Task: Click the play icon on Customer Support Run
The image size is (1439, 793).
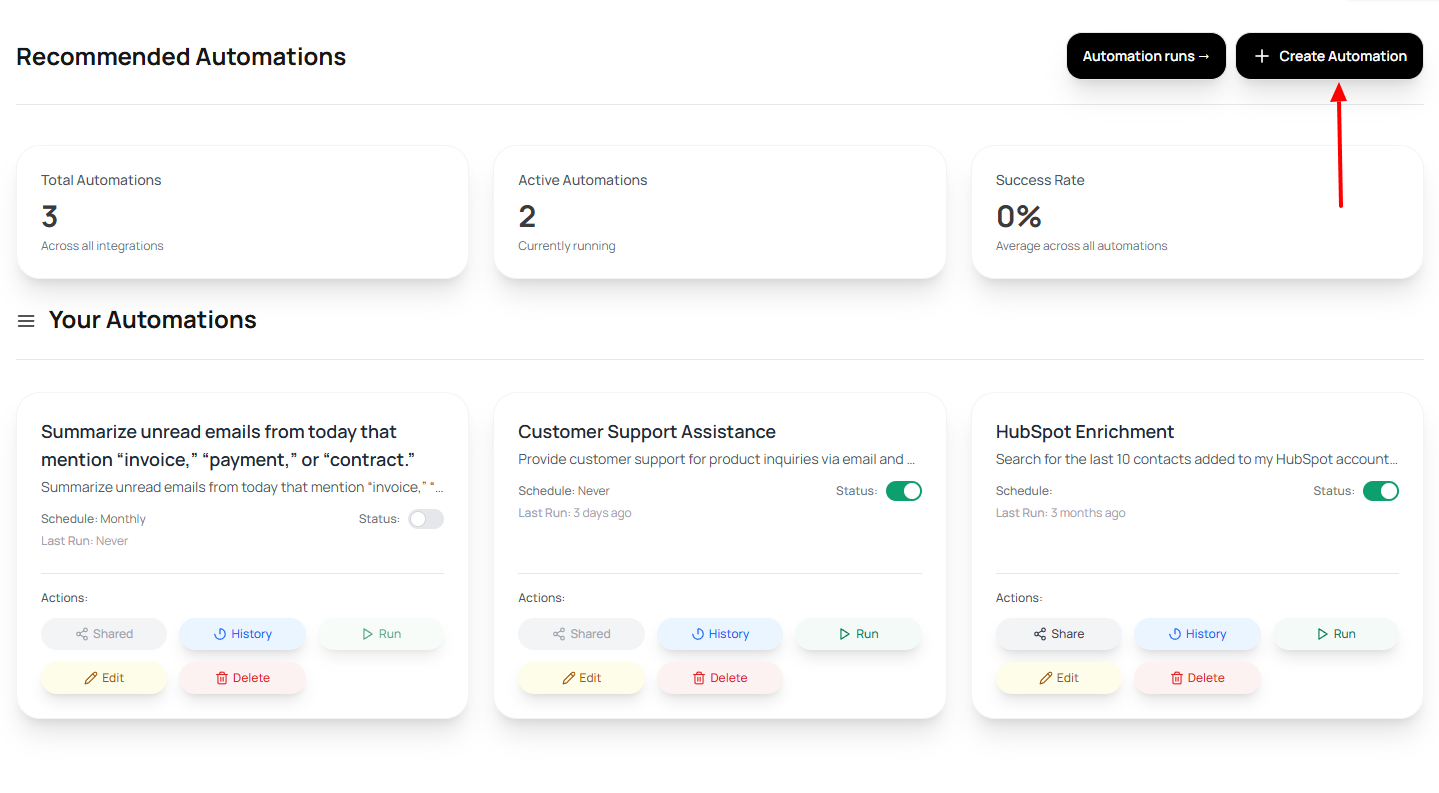Action: pyautogui.click(x=845, y=634)
